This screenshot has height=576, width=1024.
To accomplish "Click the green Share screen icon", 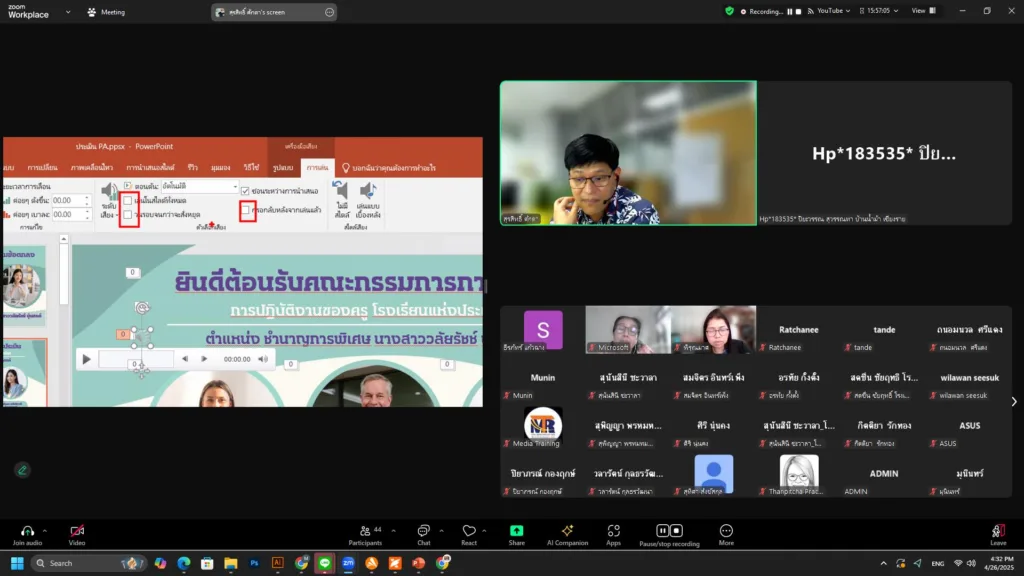I will pos(516,531).
